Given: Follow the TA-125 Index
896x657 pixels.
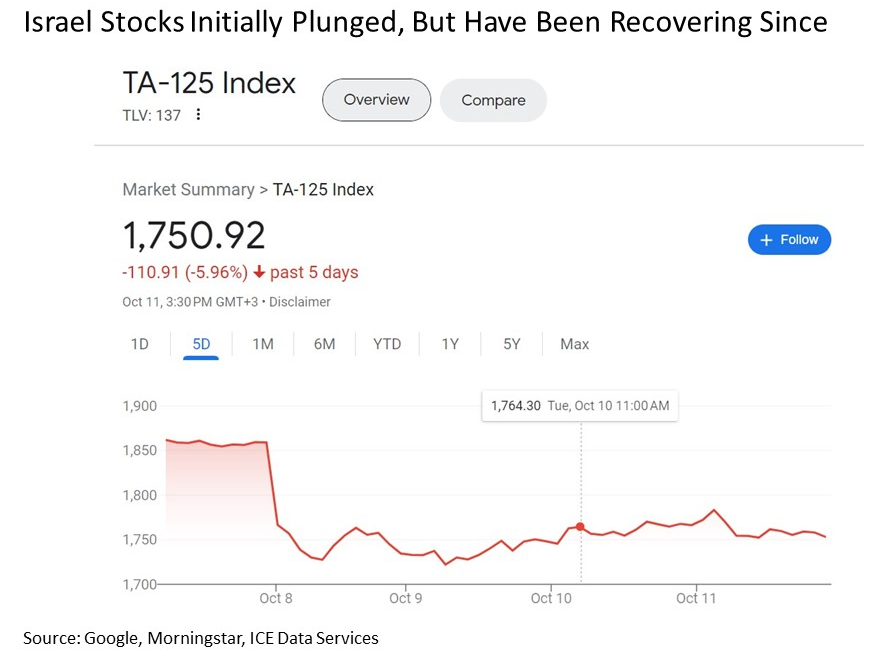Looking at the screenshot, I should point(789,240).
